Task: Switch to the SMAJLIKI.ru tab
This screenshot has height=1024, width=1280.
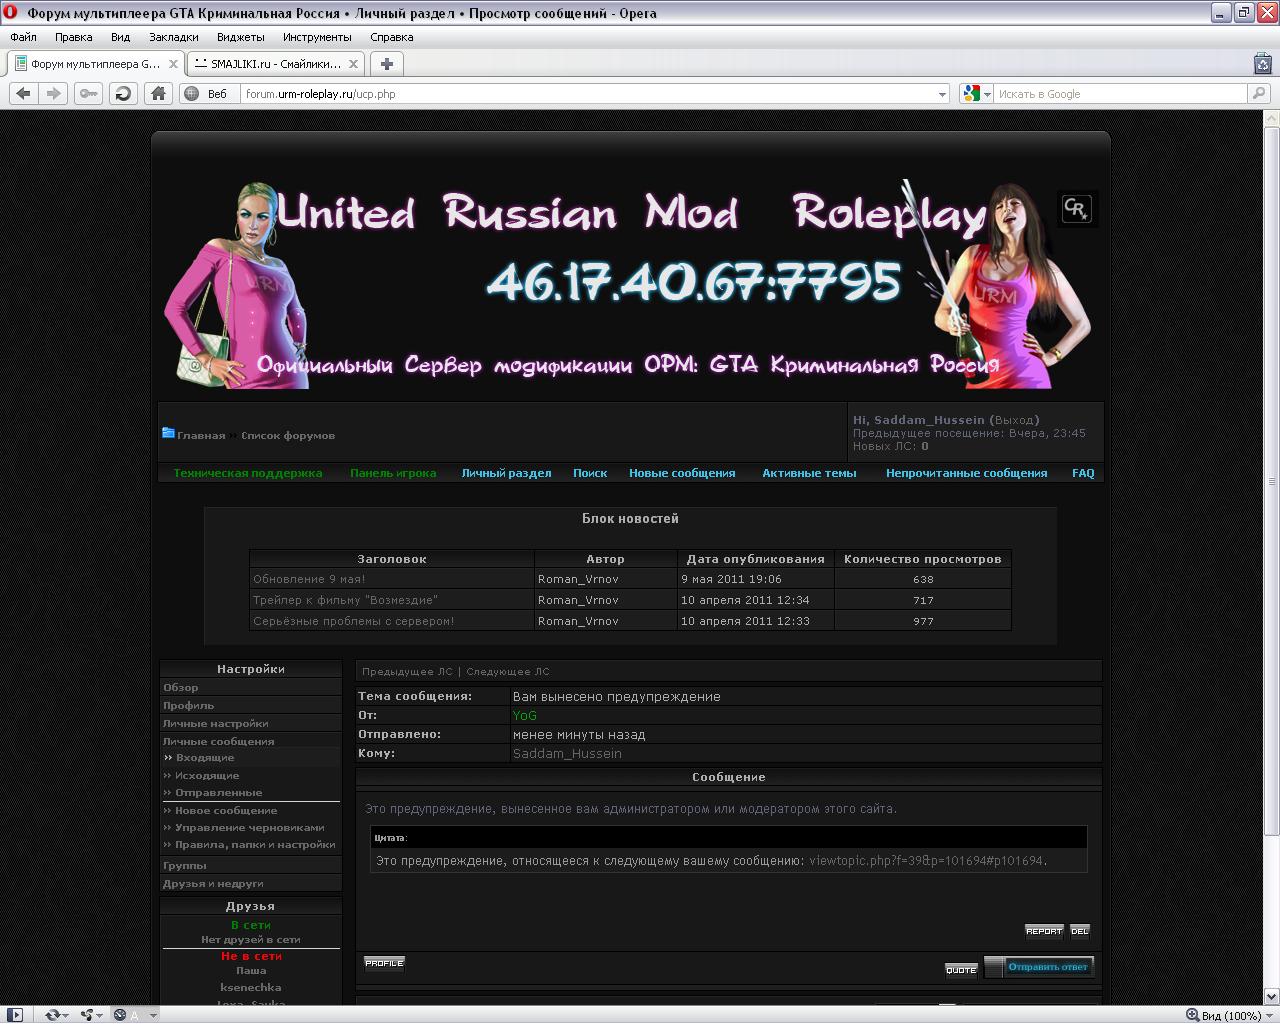Action: tap(275, 63)
